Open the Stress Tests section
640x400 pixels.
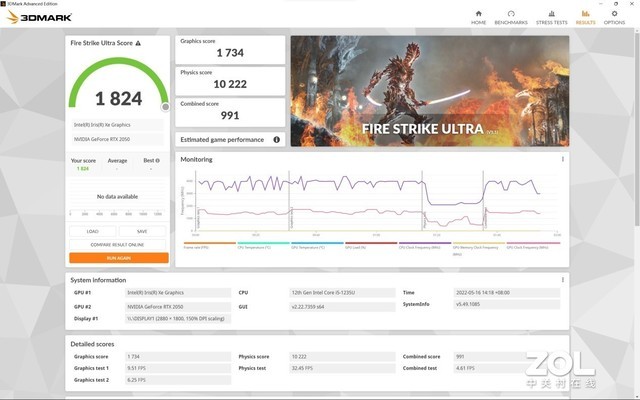[551, 17]
